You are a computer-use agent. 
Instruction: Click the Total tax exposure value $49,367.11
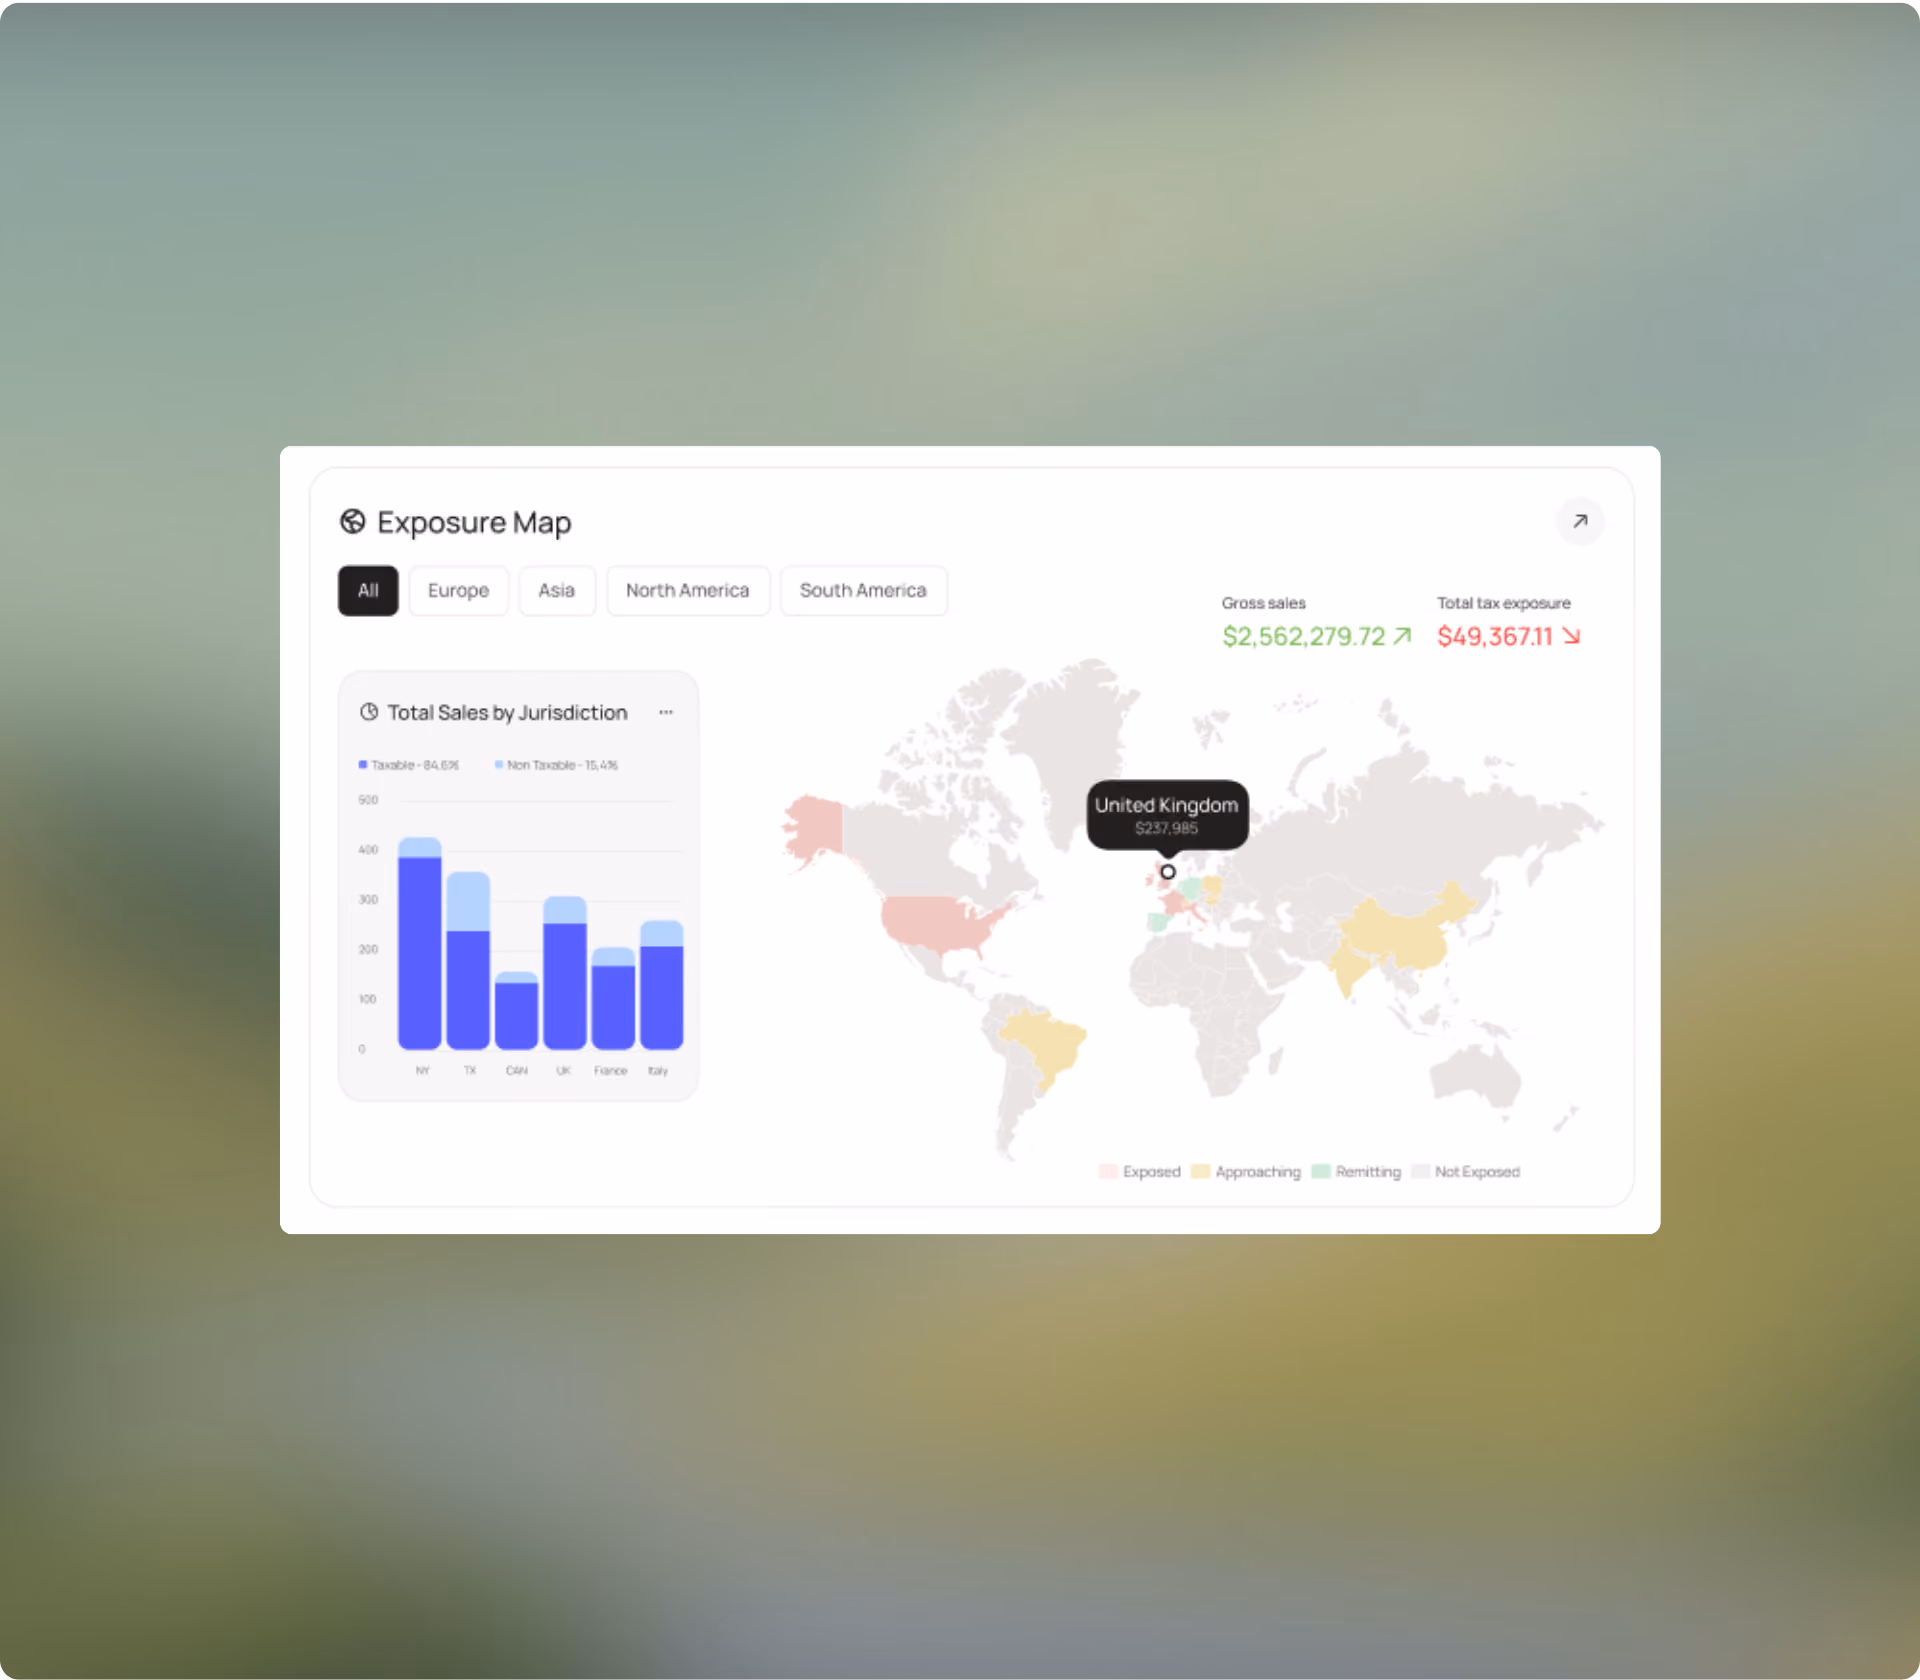tap(1494, 636)
